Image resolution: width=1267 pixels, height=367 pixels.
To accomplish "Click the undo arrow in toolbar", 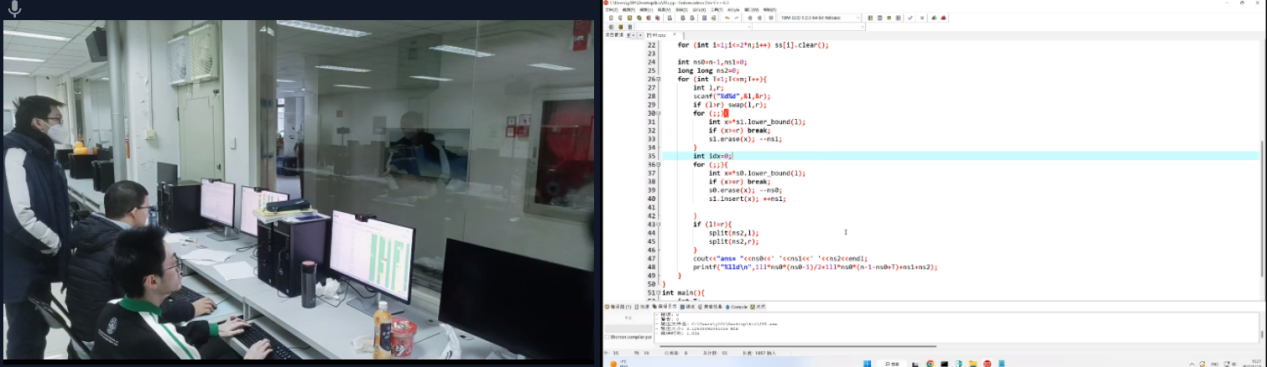I will coord(727,18).
